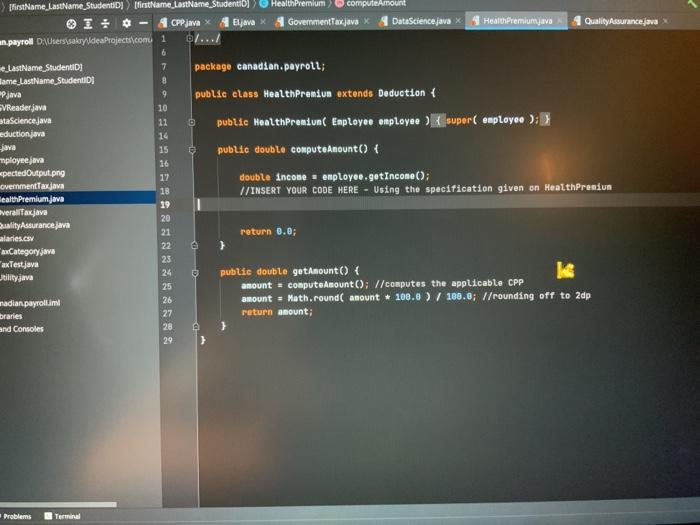
Task: Close the CPP.java tab
Action: coord(208,22)
